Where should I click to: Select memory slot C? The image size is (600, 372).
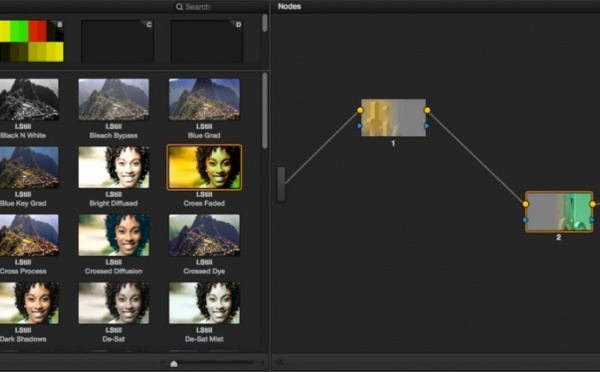117,42
